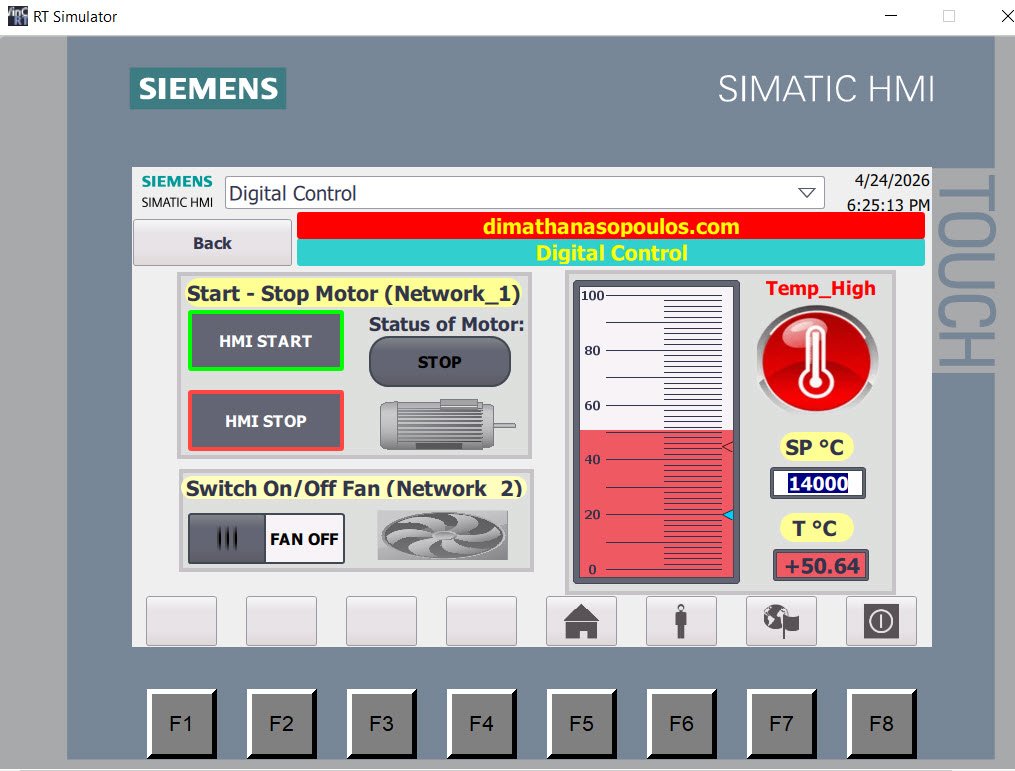The width and height of the screenshot is (1015, 771).
Task: Click the T °C value display field
Action: click(820, 566)
